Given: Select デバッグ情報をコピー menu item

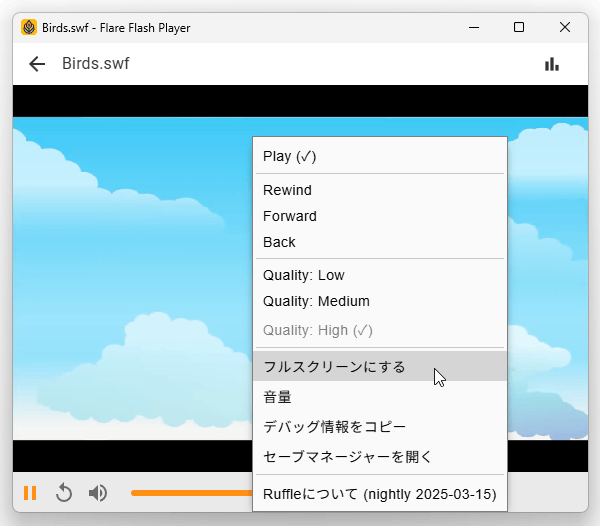Looking at the screenshot, I should [x=380, y=427].
